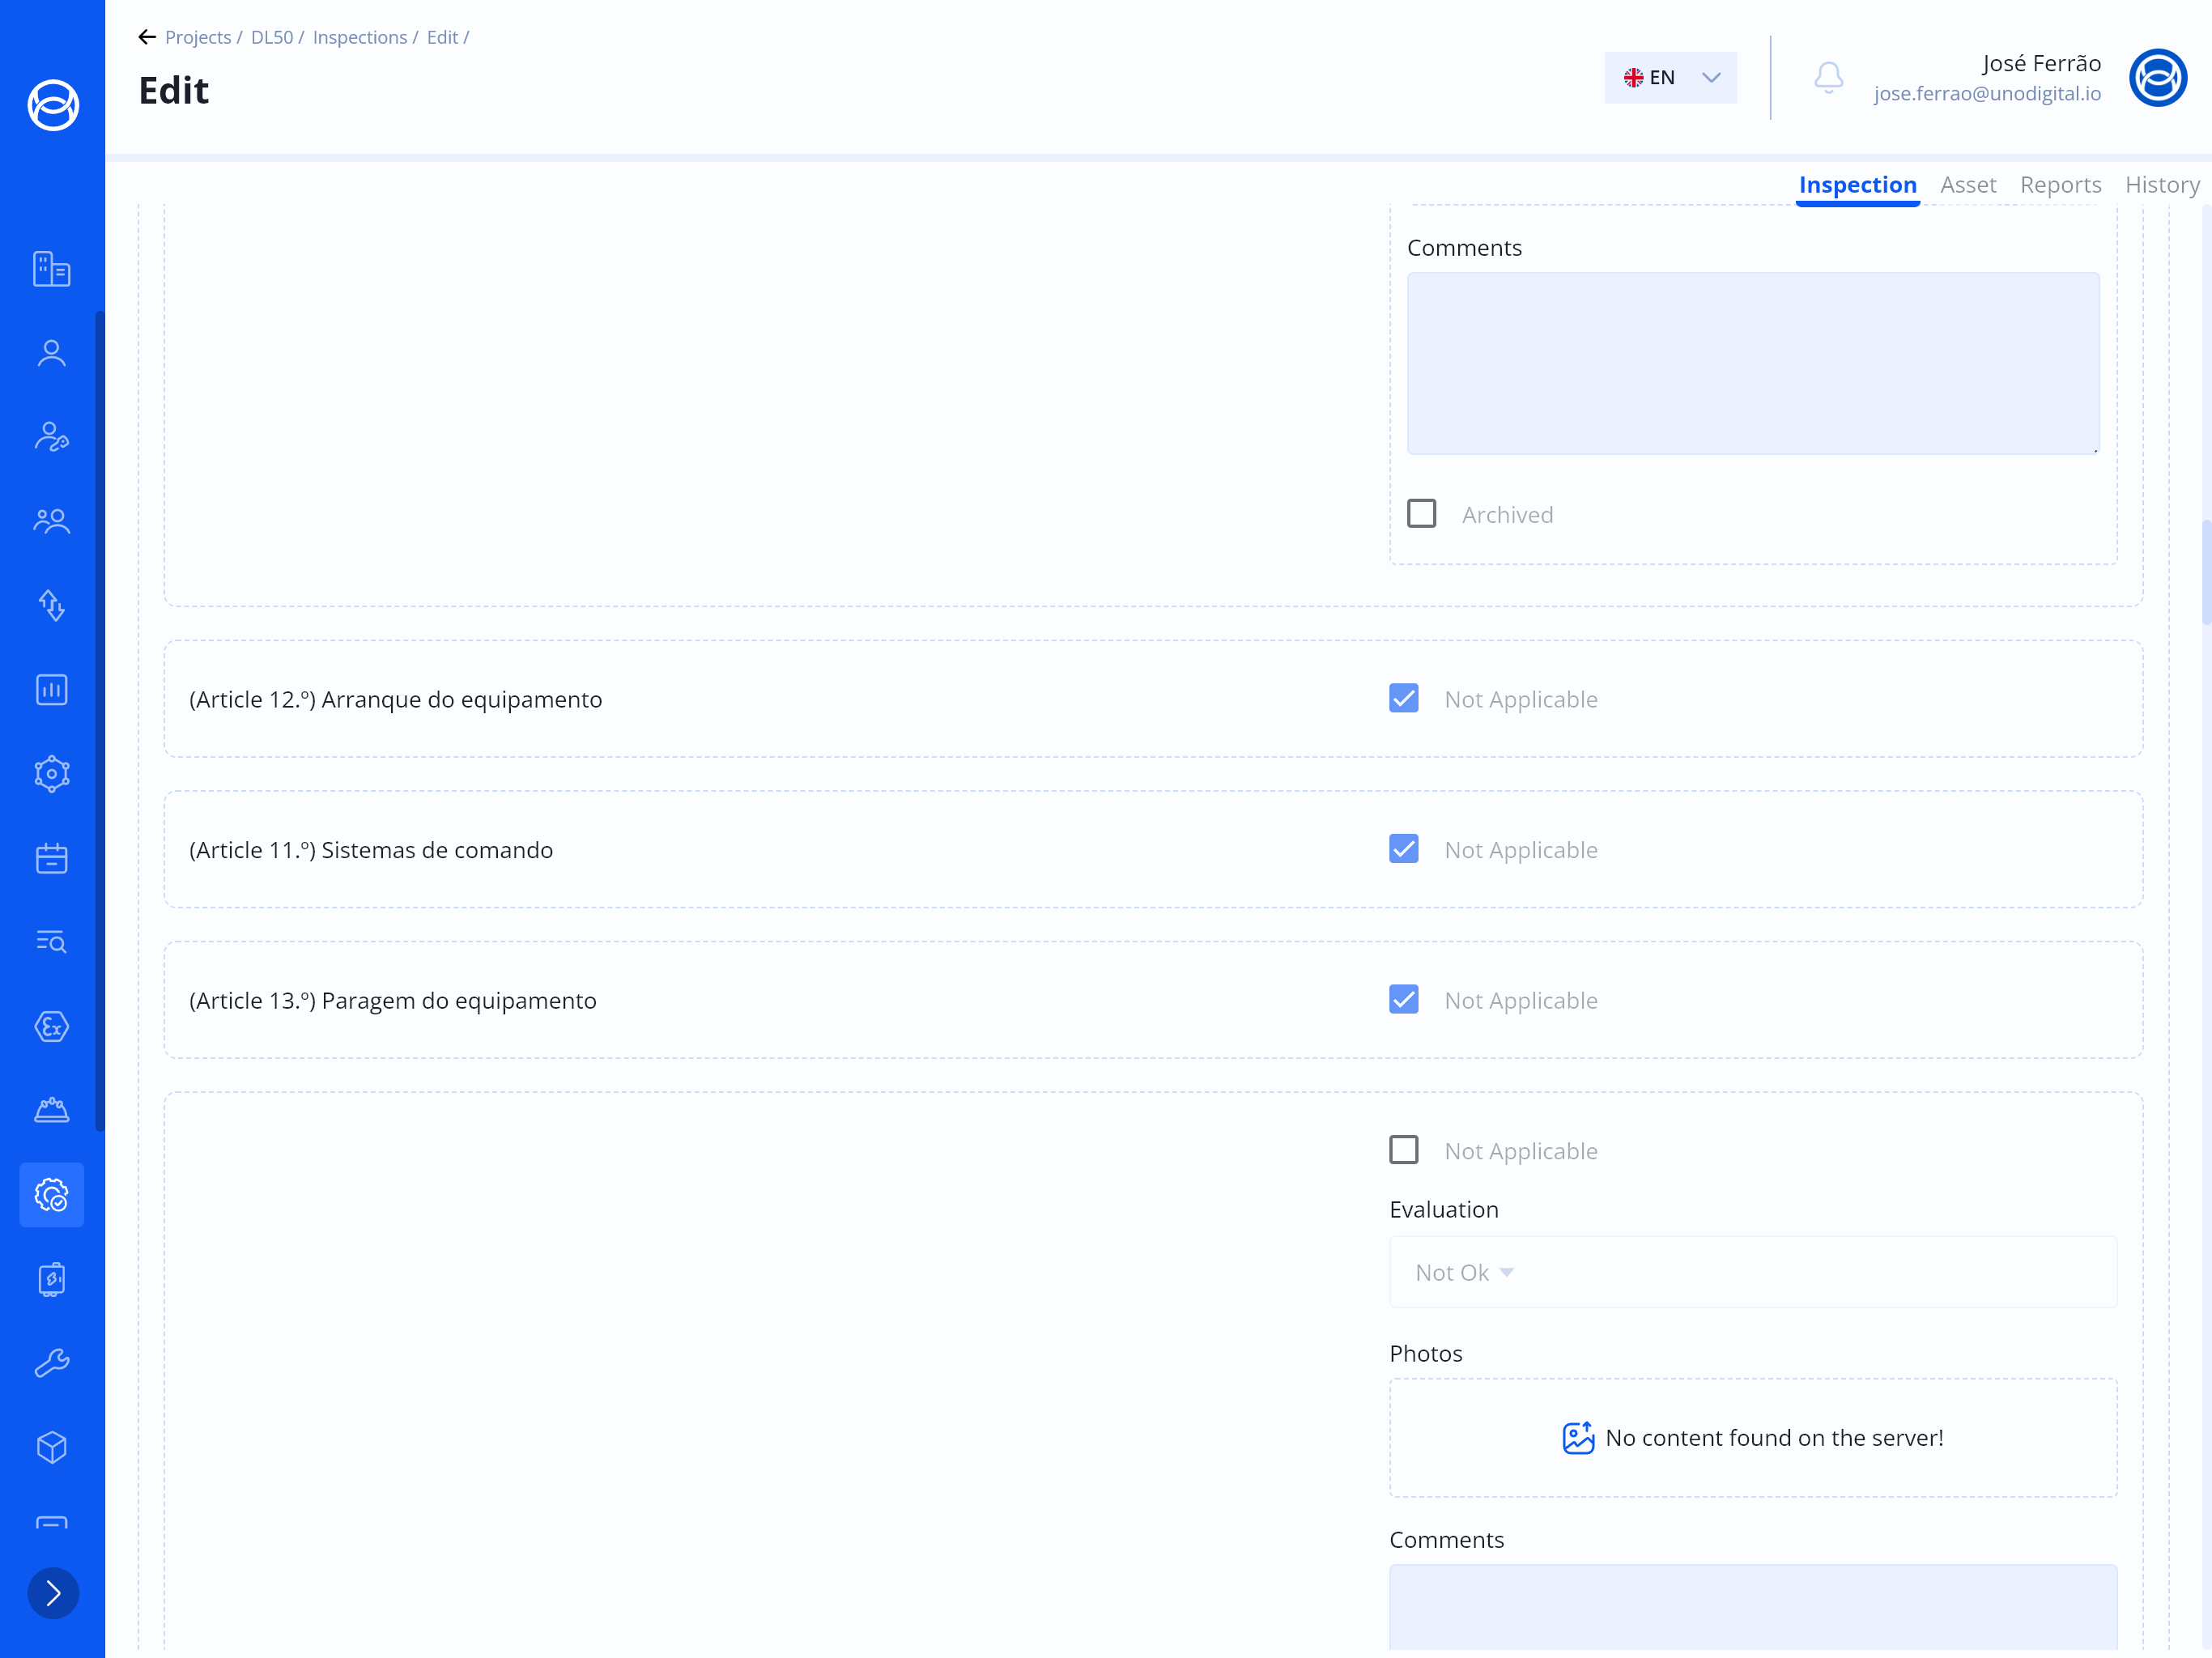Click the DL50 breadcrumb link
Screen dimensions: 2212x1658
271,37
